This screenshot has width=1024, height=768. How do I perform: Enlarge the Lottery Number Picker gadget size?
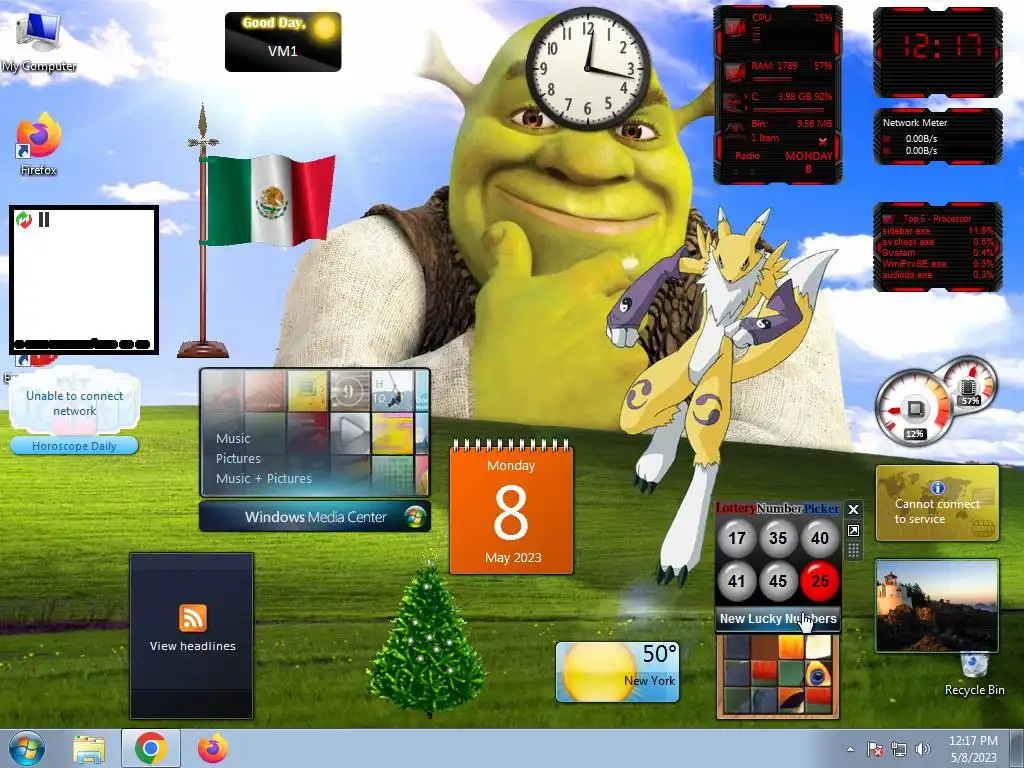853,530
